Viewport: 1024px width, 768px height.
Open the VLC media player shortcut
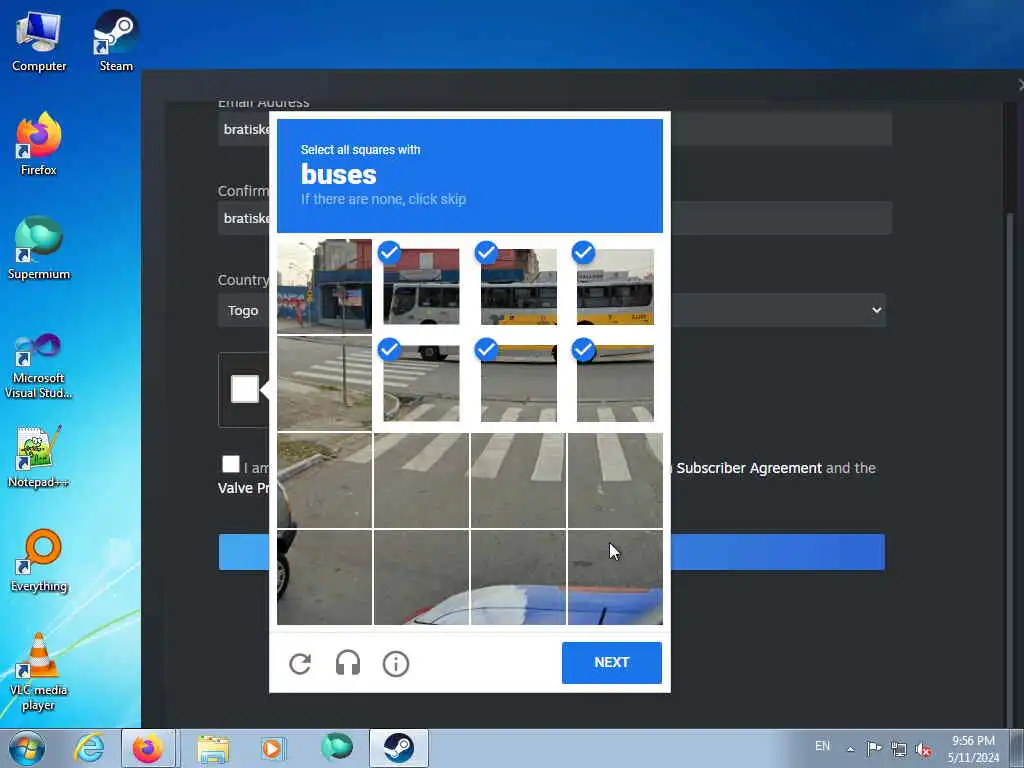pyautogui.click(x=39, y=671)
